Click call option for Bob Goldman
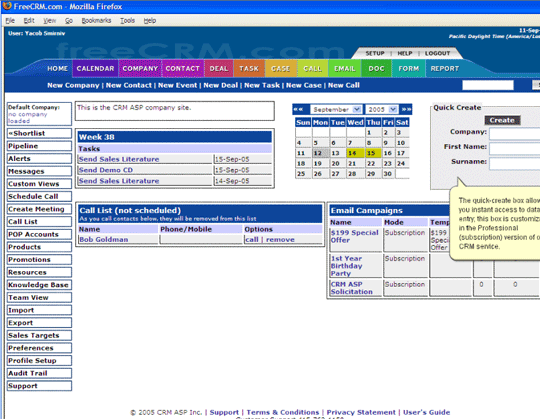Viewport: 540px width, 419px height. [x=252, y=239]
